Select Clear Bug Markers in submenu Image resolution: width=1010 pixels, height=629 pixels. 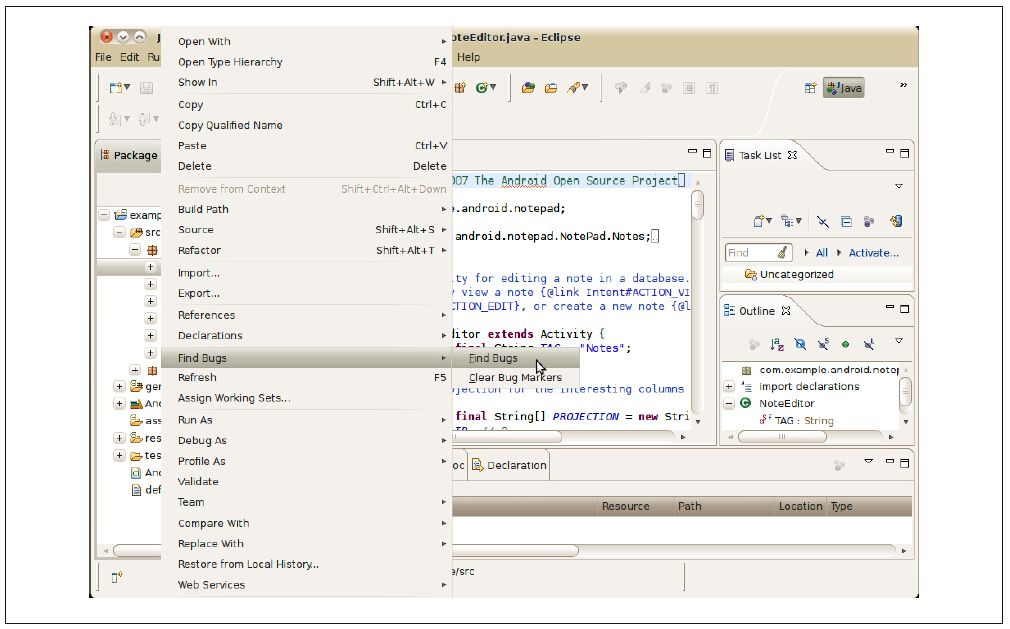515,378
